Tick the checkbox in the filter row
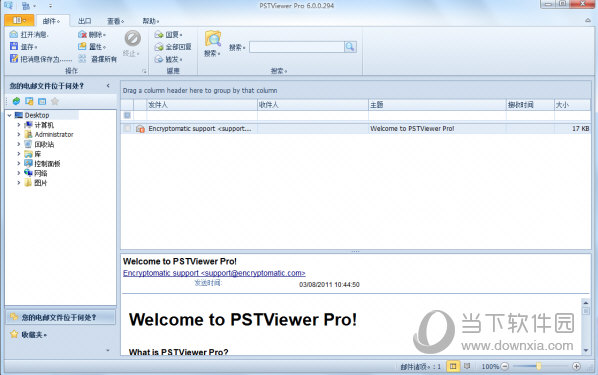 coord(127,115)
